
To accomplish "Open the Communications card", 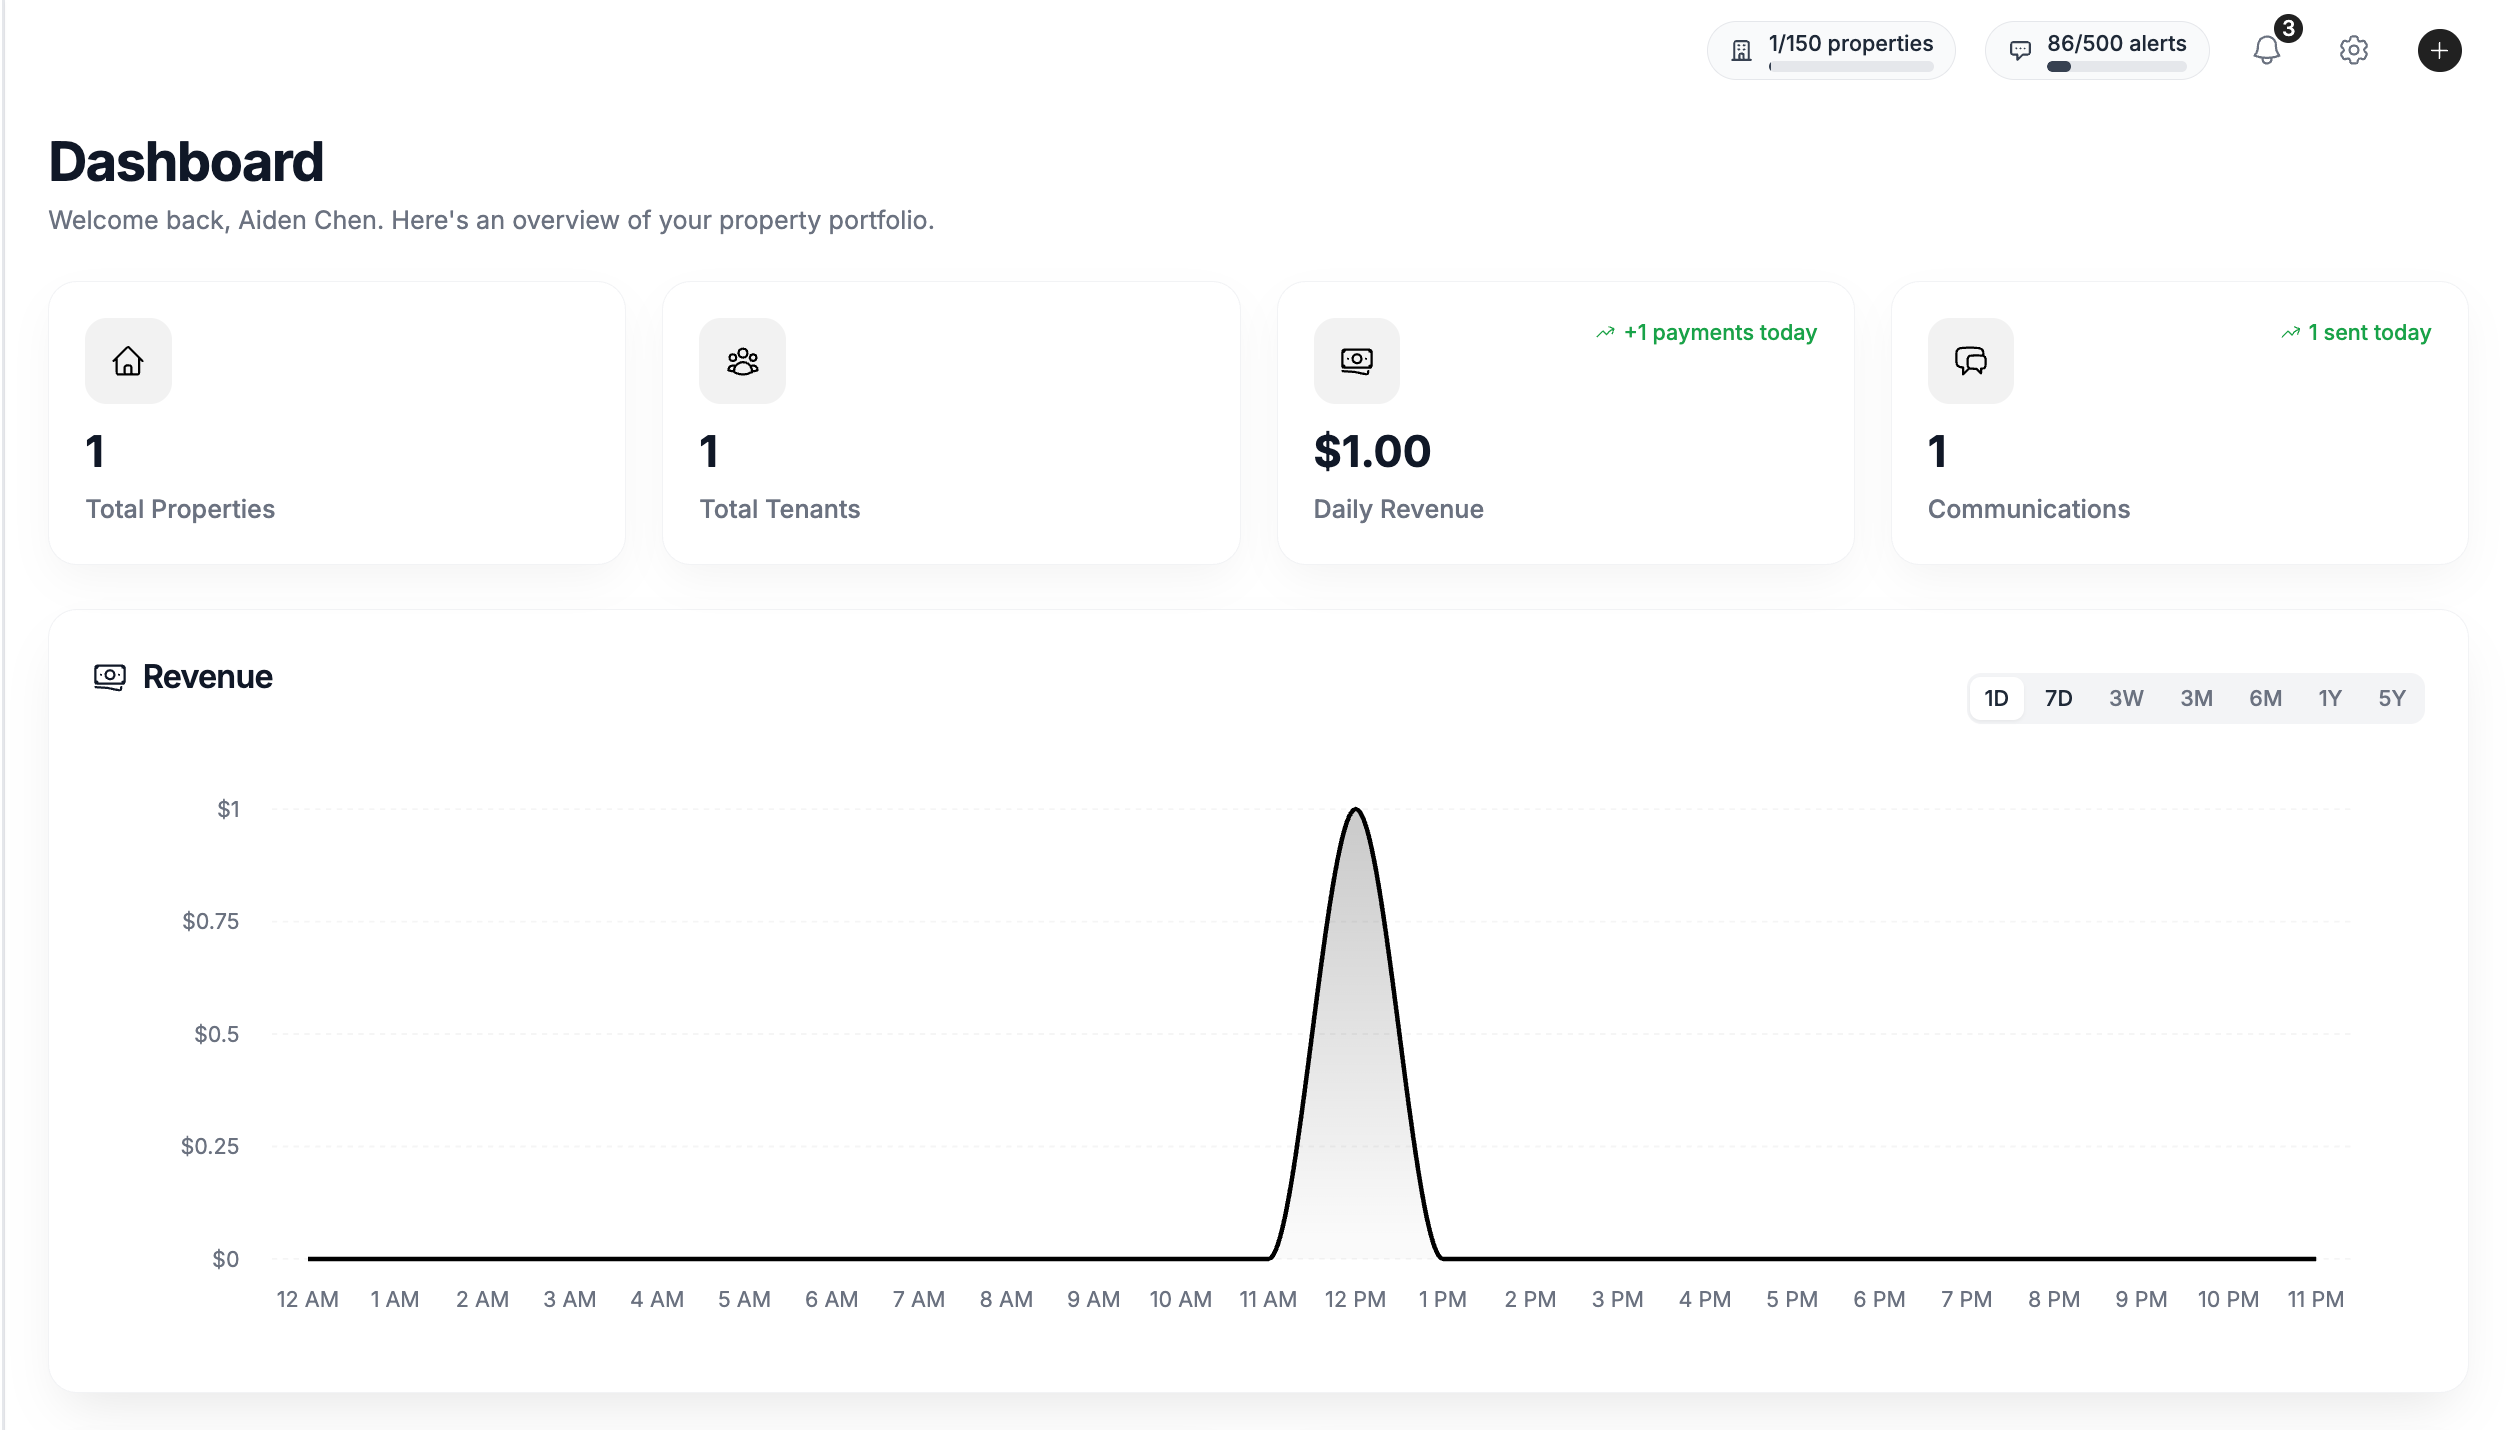I will click(2179, 423).
